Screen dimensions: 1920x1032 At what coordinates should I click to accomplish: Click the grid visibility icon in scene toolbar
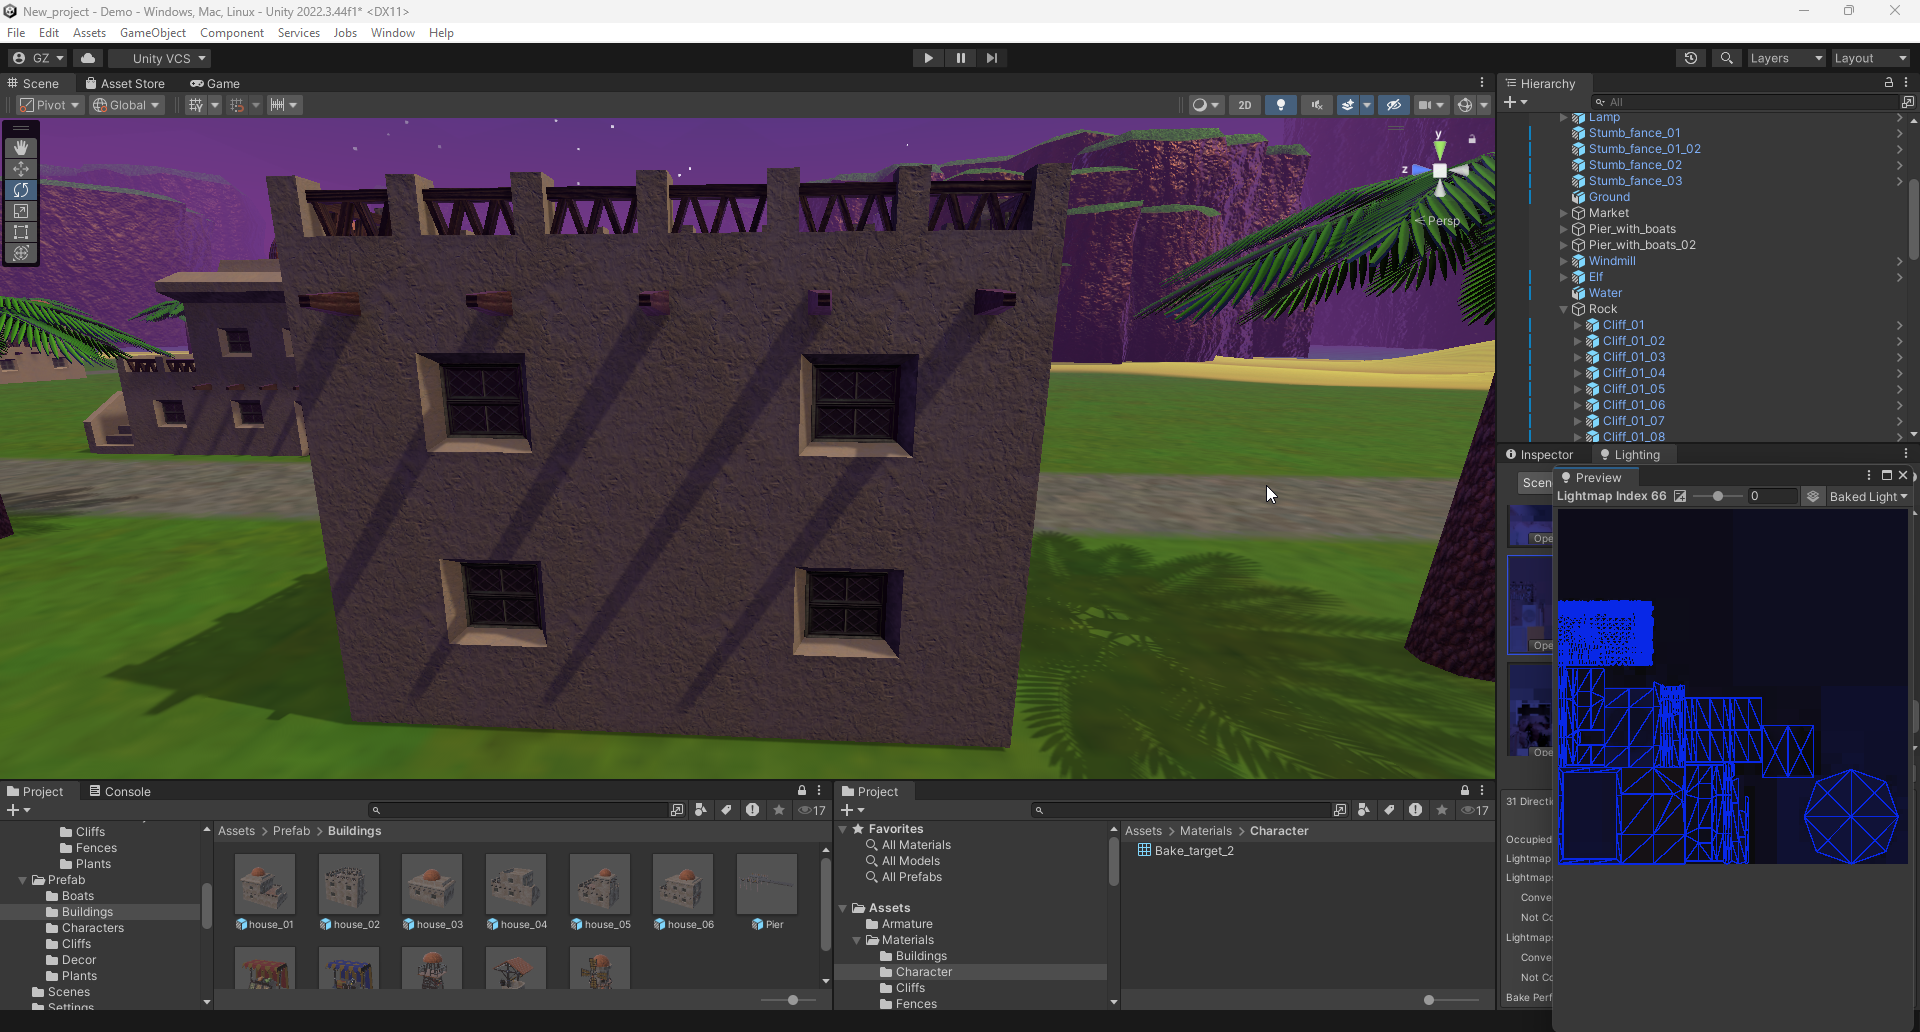(196, 105)
